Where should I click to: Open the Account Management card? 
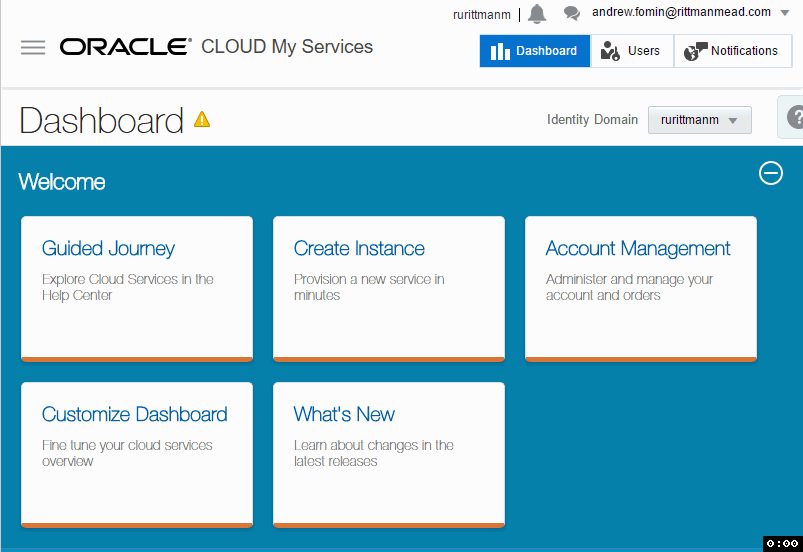click(641, 289)
